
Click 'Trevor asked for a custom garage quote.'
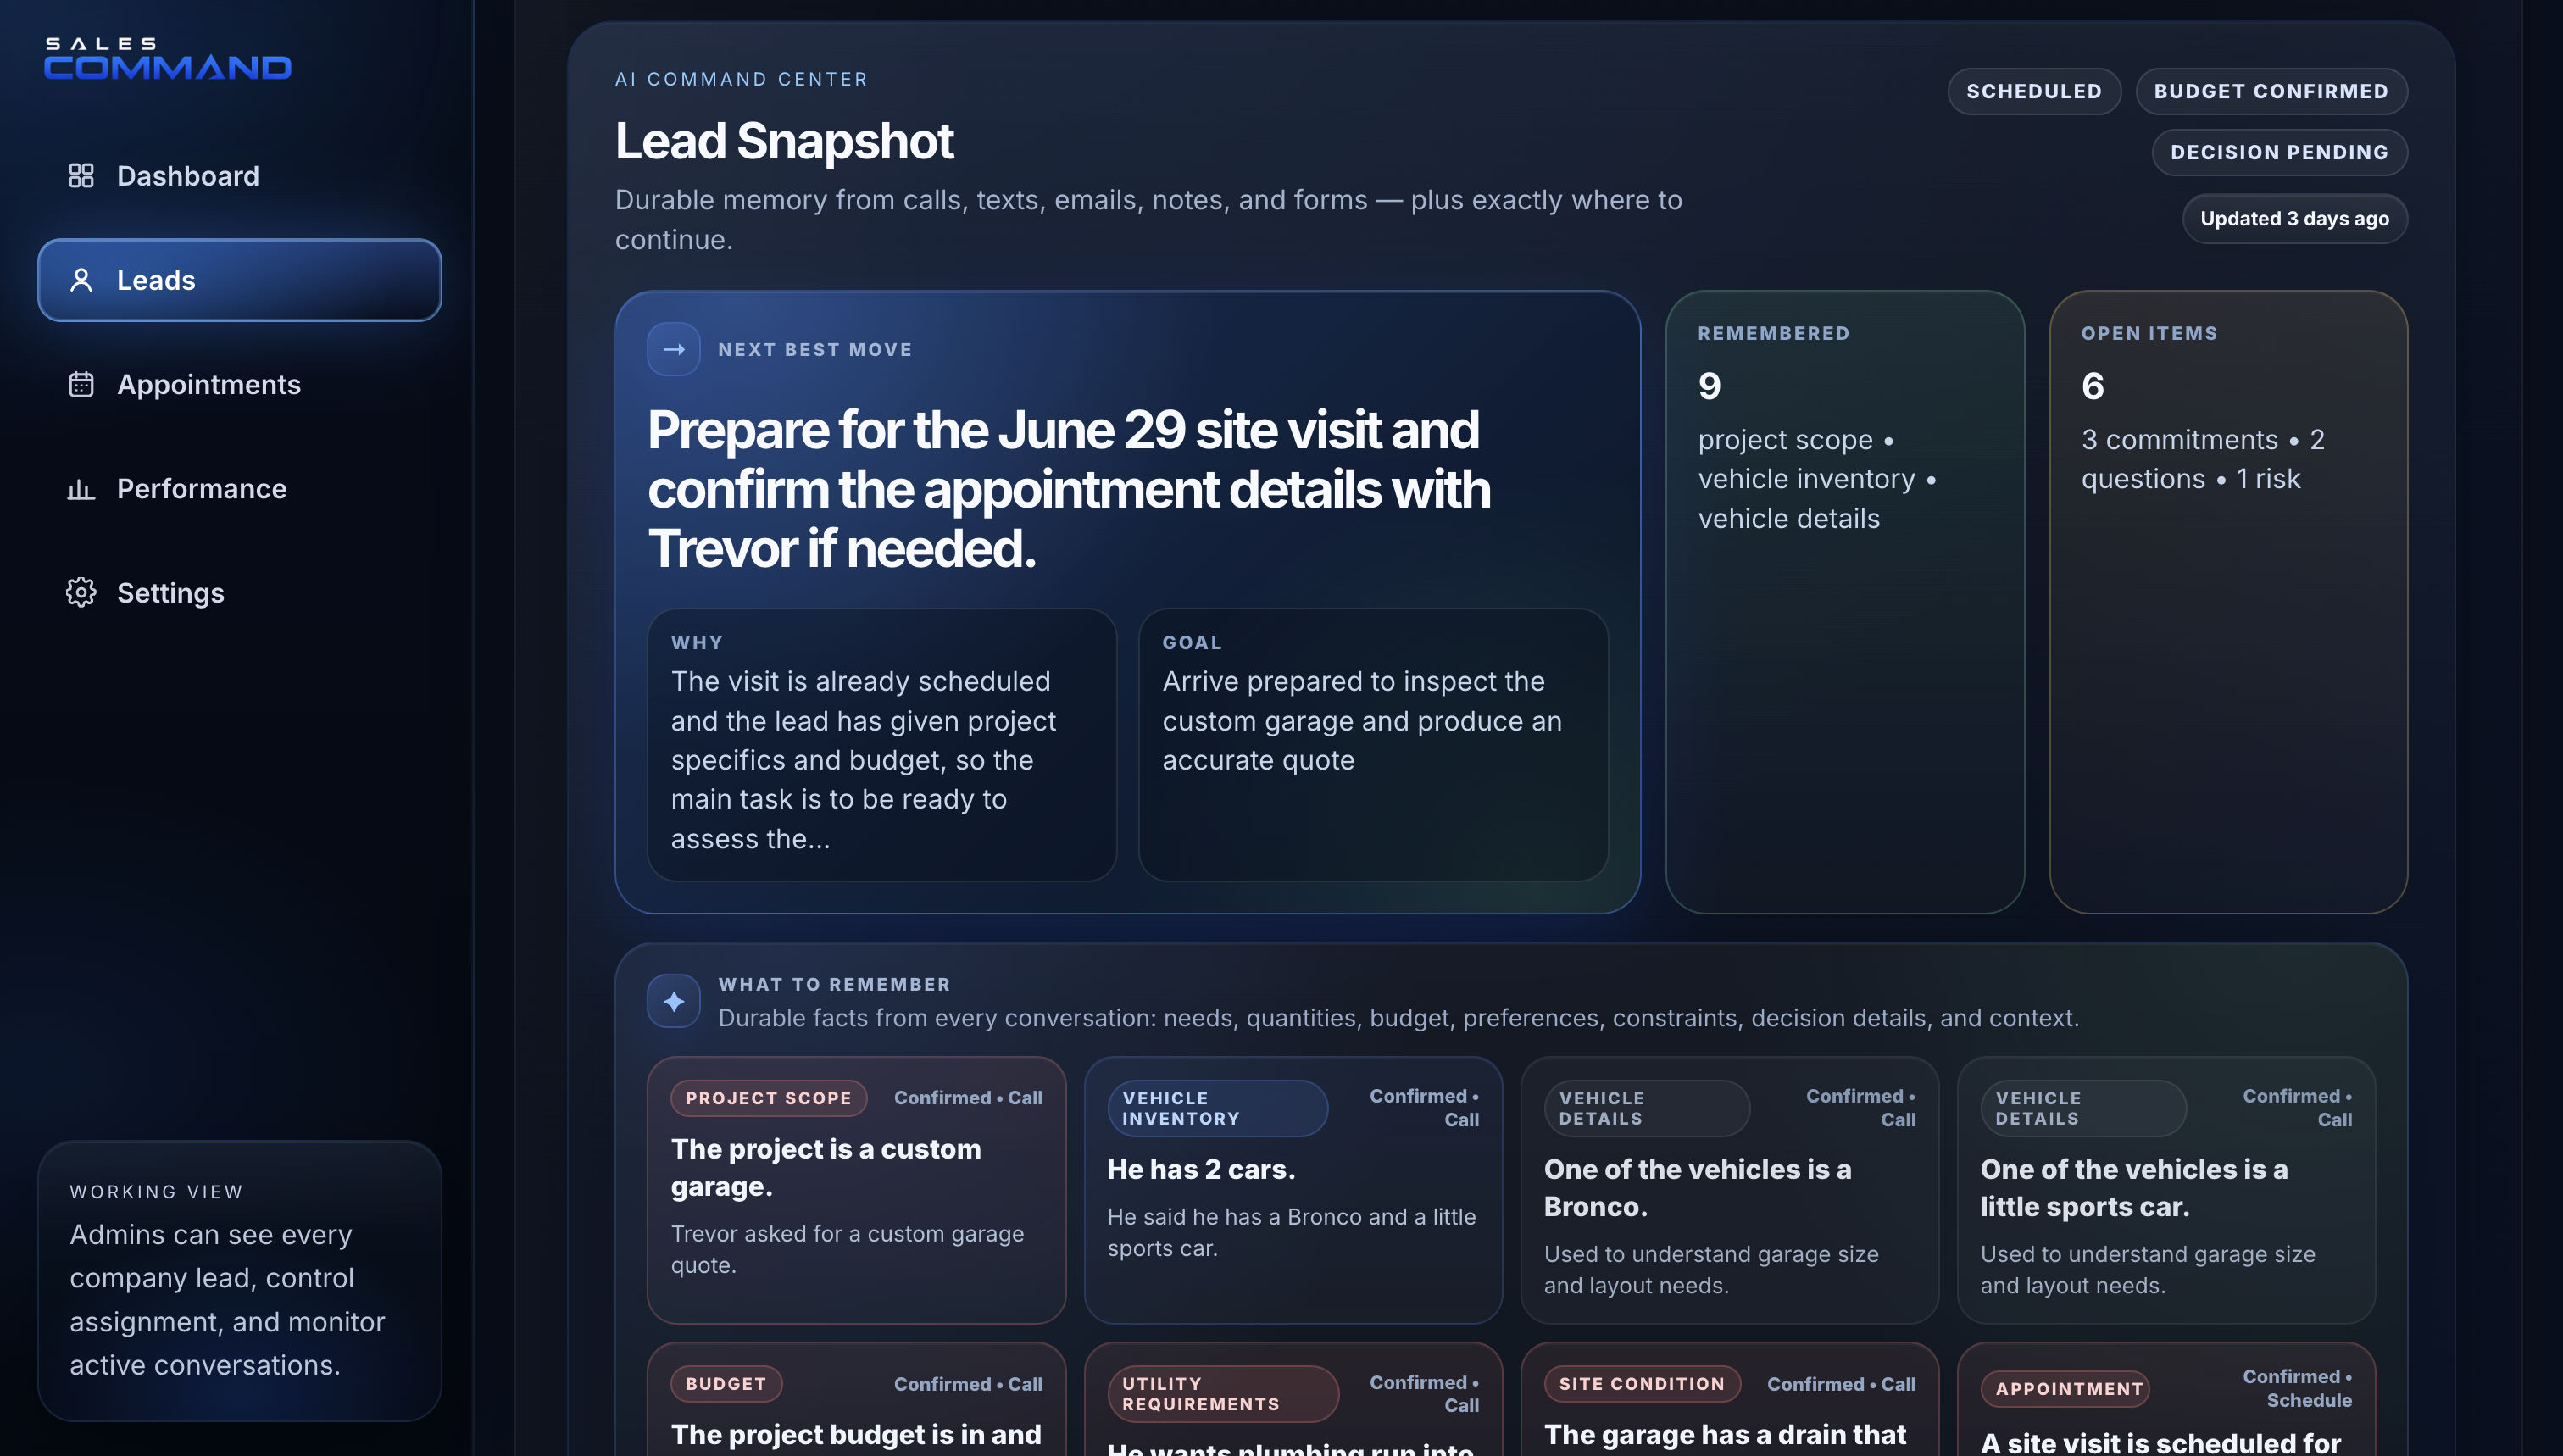847,1249
